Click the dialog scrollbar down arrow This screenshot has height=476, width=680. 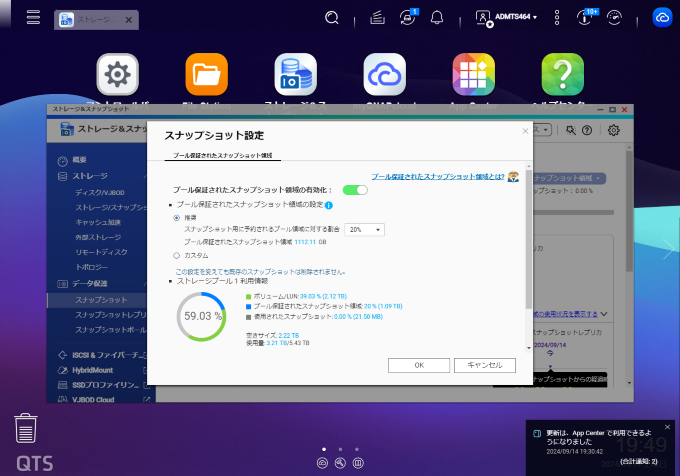click(x=529, y=348)
